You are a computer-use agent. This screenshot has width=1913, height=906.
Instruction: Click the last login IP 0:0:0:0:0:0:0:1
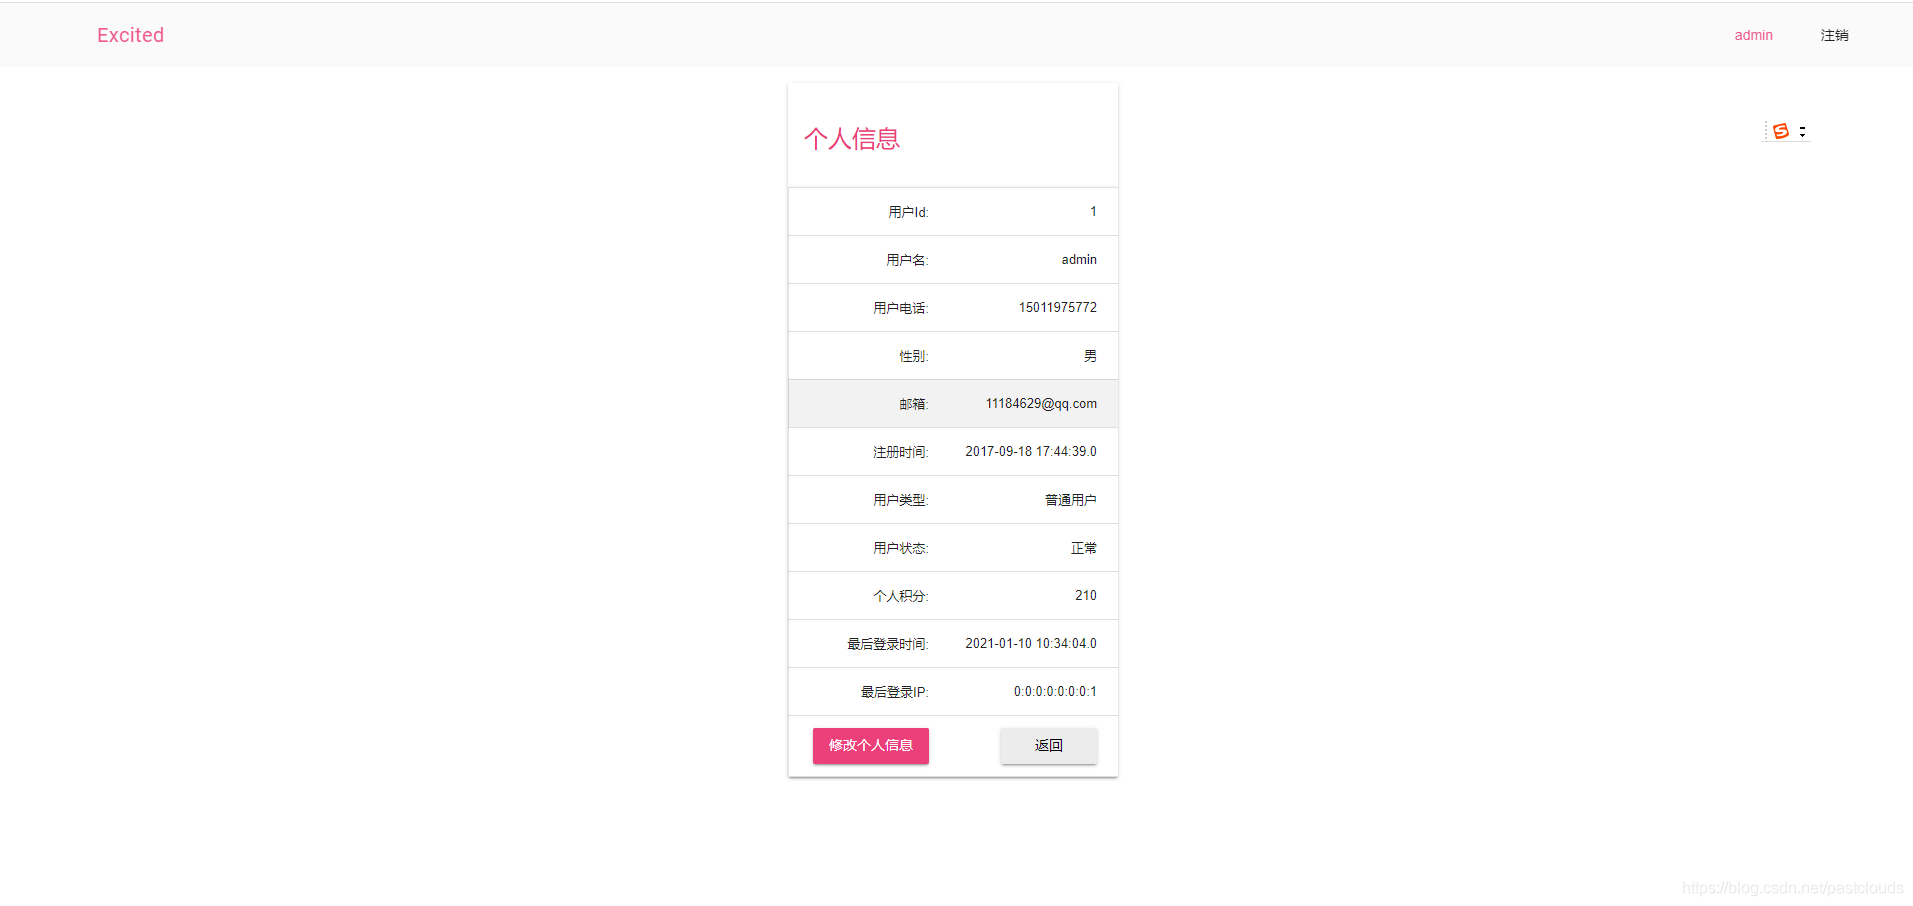1054,691
